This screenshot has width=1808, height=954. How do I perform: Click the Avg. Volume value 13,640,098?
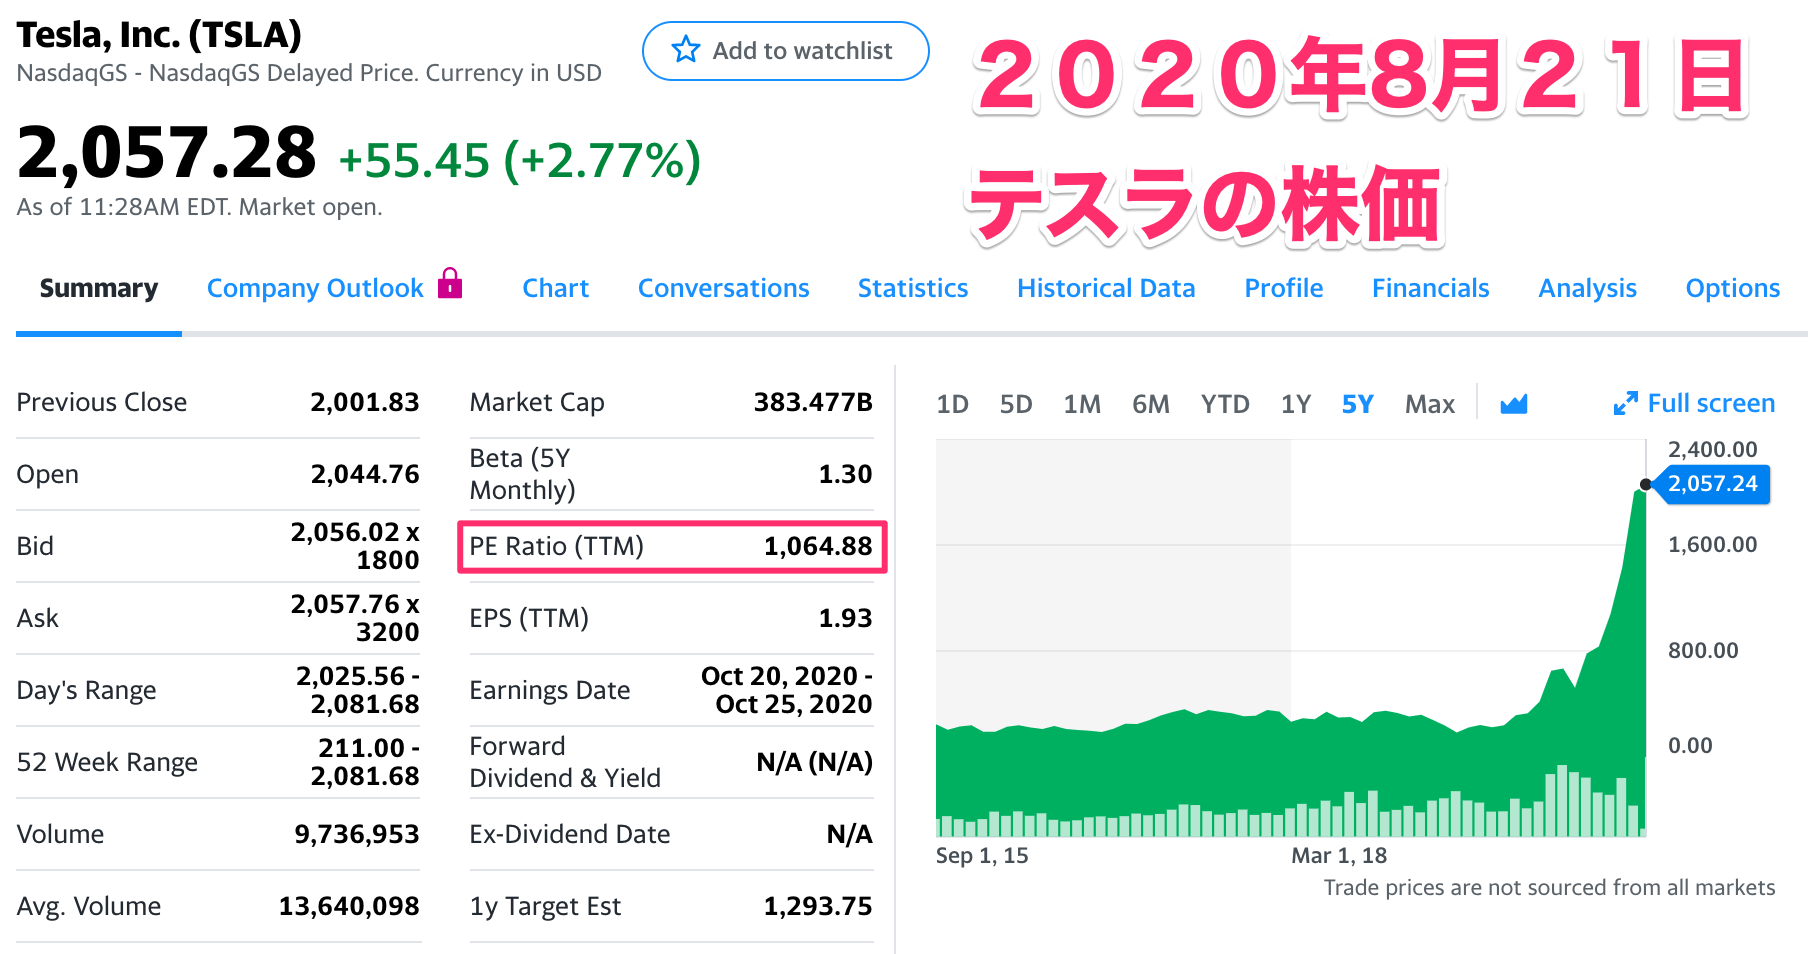pyautogui.click(x=349, y=906)
